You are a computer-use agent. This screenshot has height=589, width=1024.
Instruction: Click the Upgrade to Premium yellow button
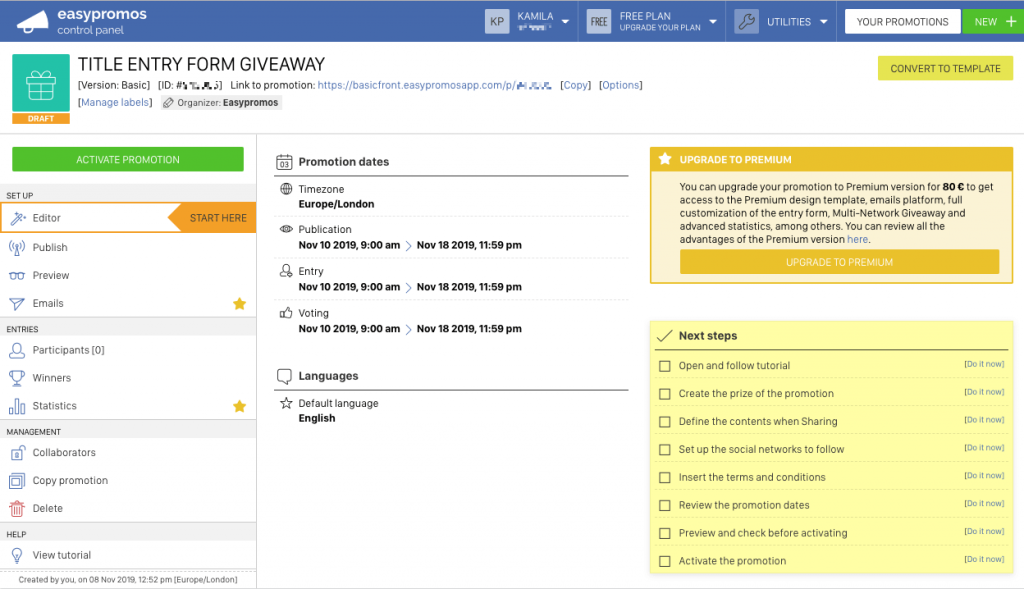[x=839, y=262]
